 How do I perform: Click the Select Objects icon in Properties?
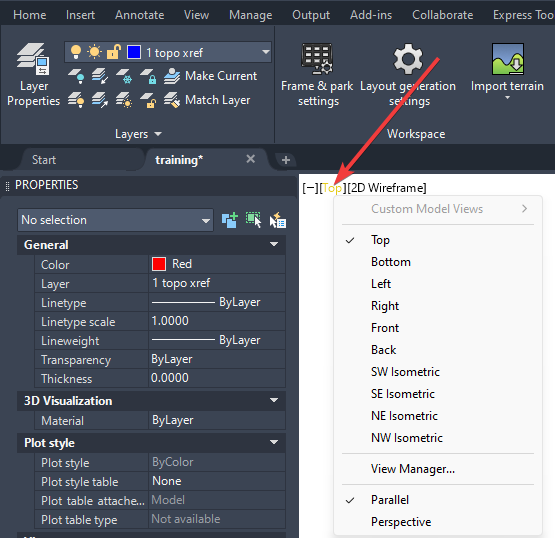coord(253,220)
